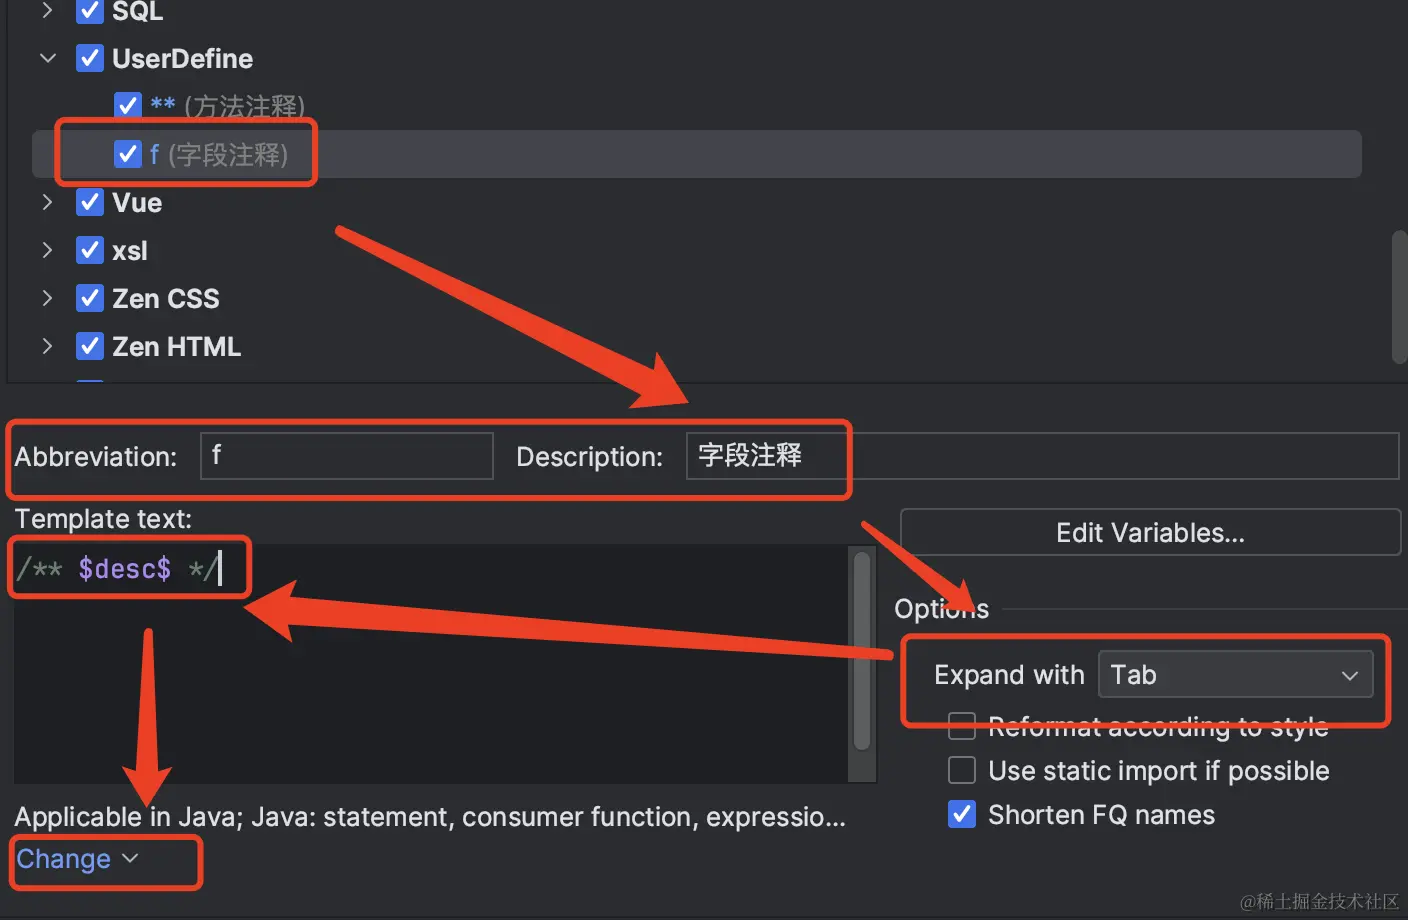Select the Zen CSS group label
The image size is (1408, 920).
165,298
